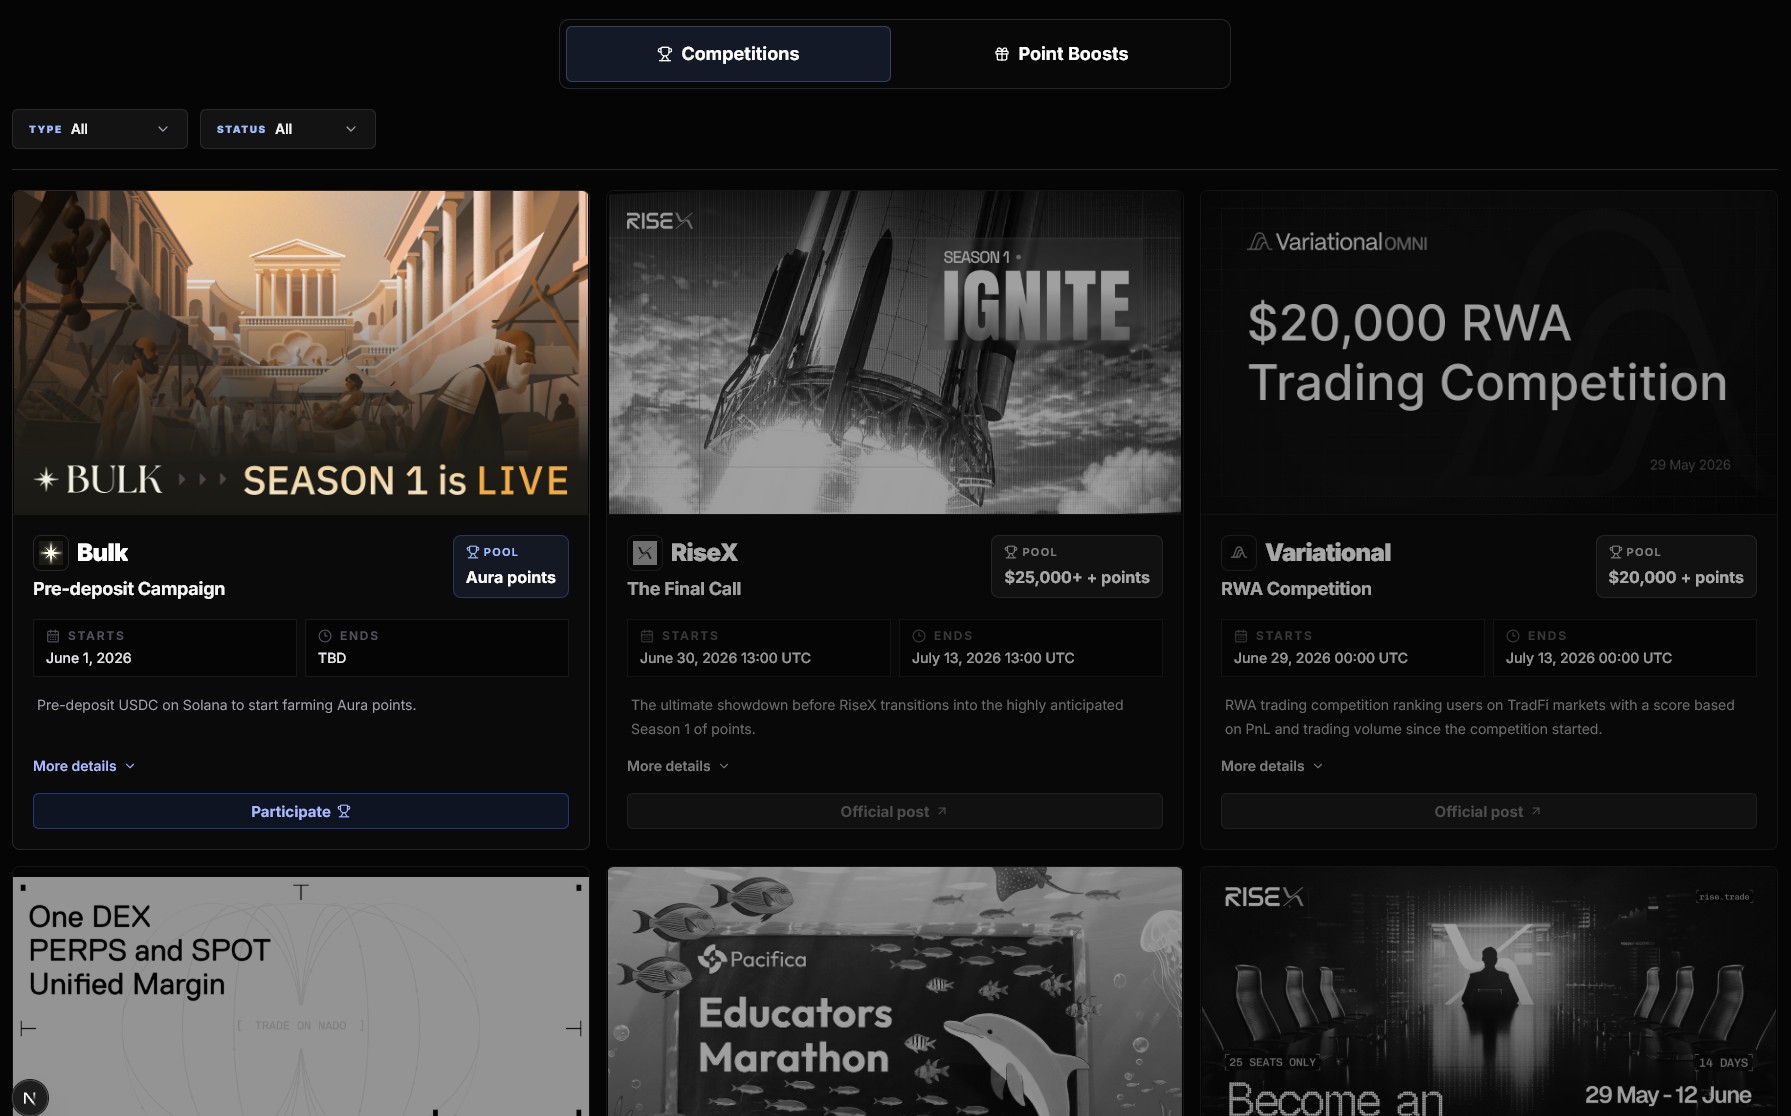Click trophy icon in Bulk pool badge
Screen dimensions: 1791x1116
click(473, 552)
